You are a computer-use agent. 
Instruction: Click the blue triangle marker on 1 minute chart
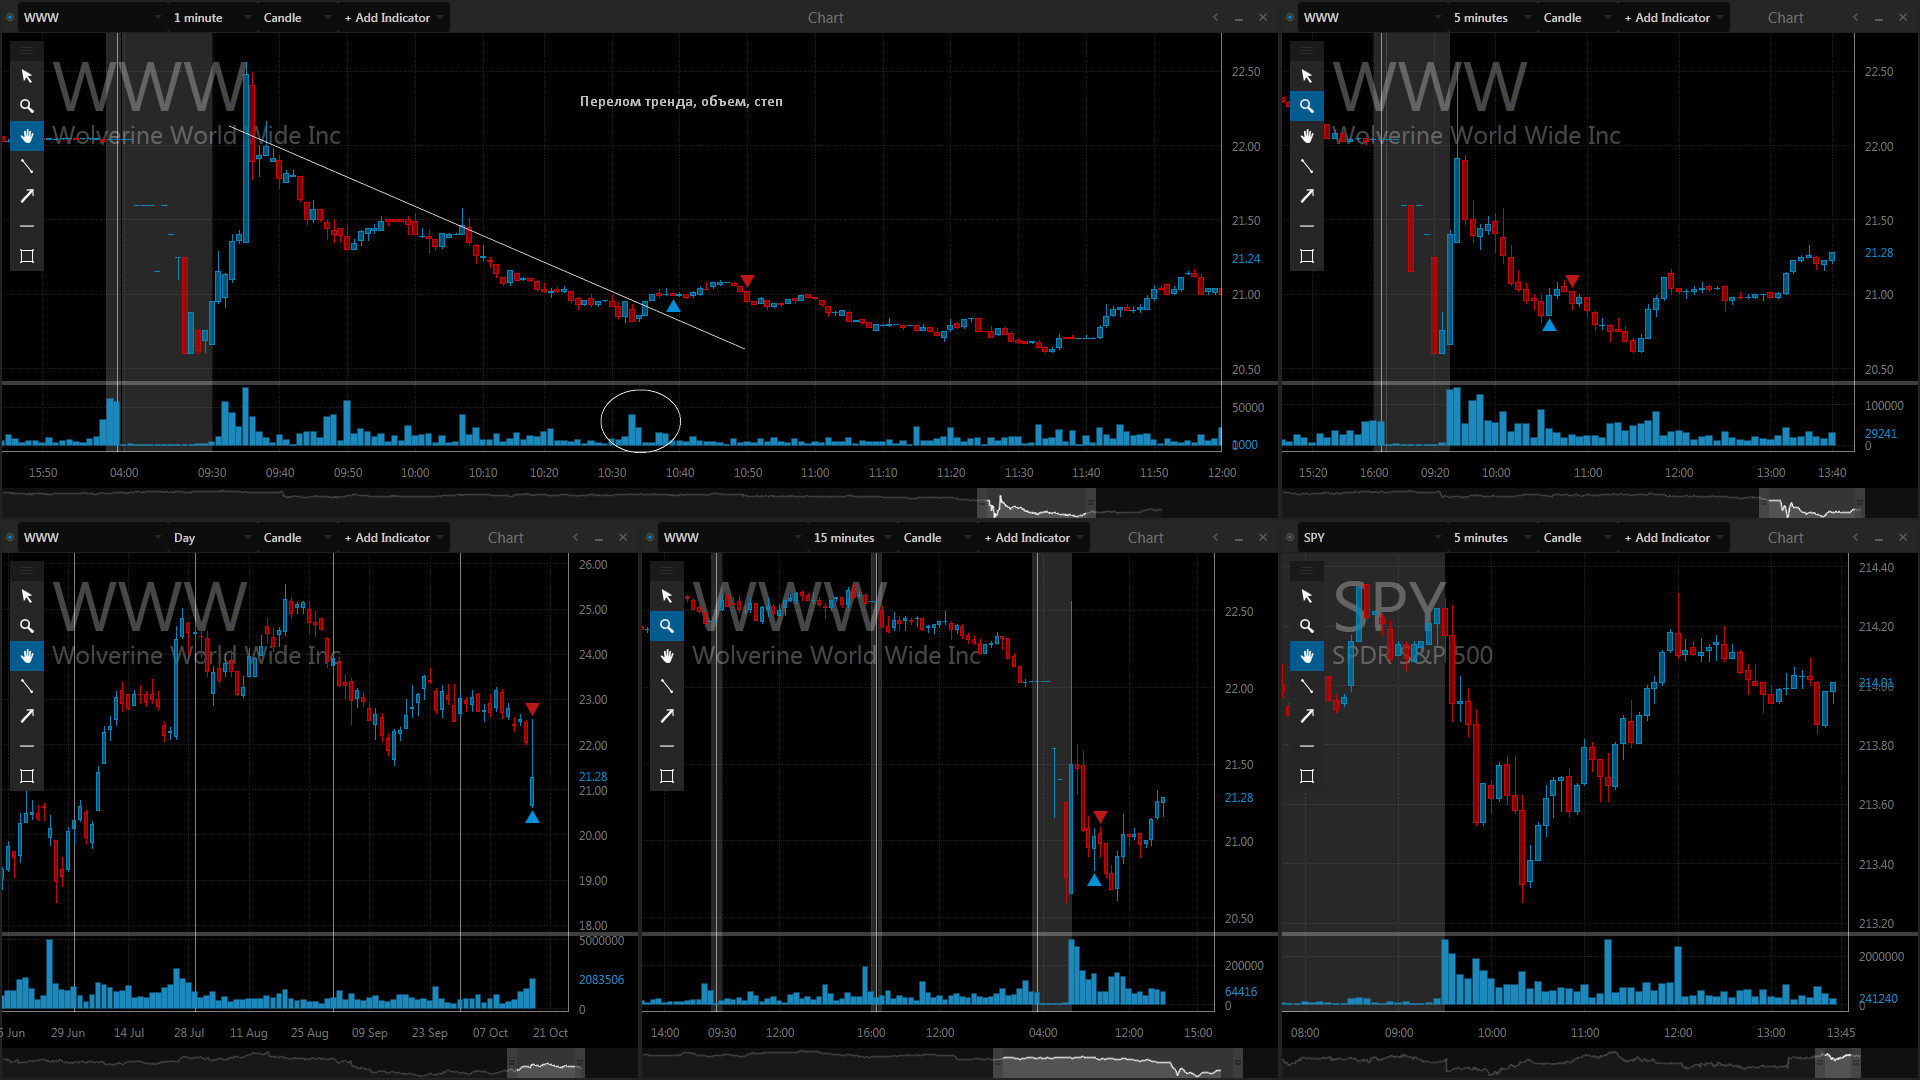[673, 306]
